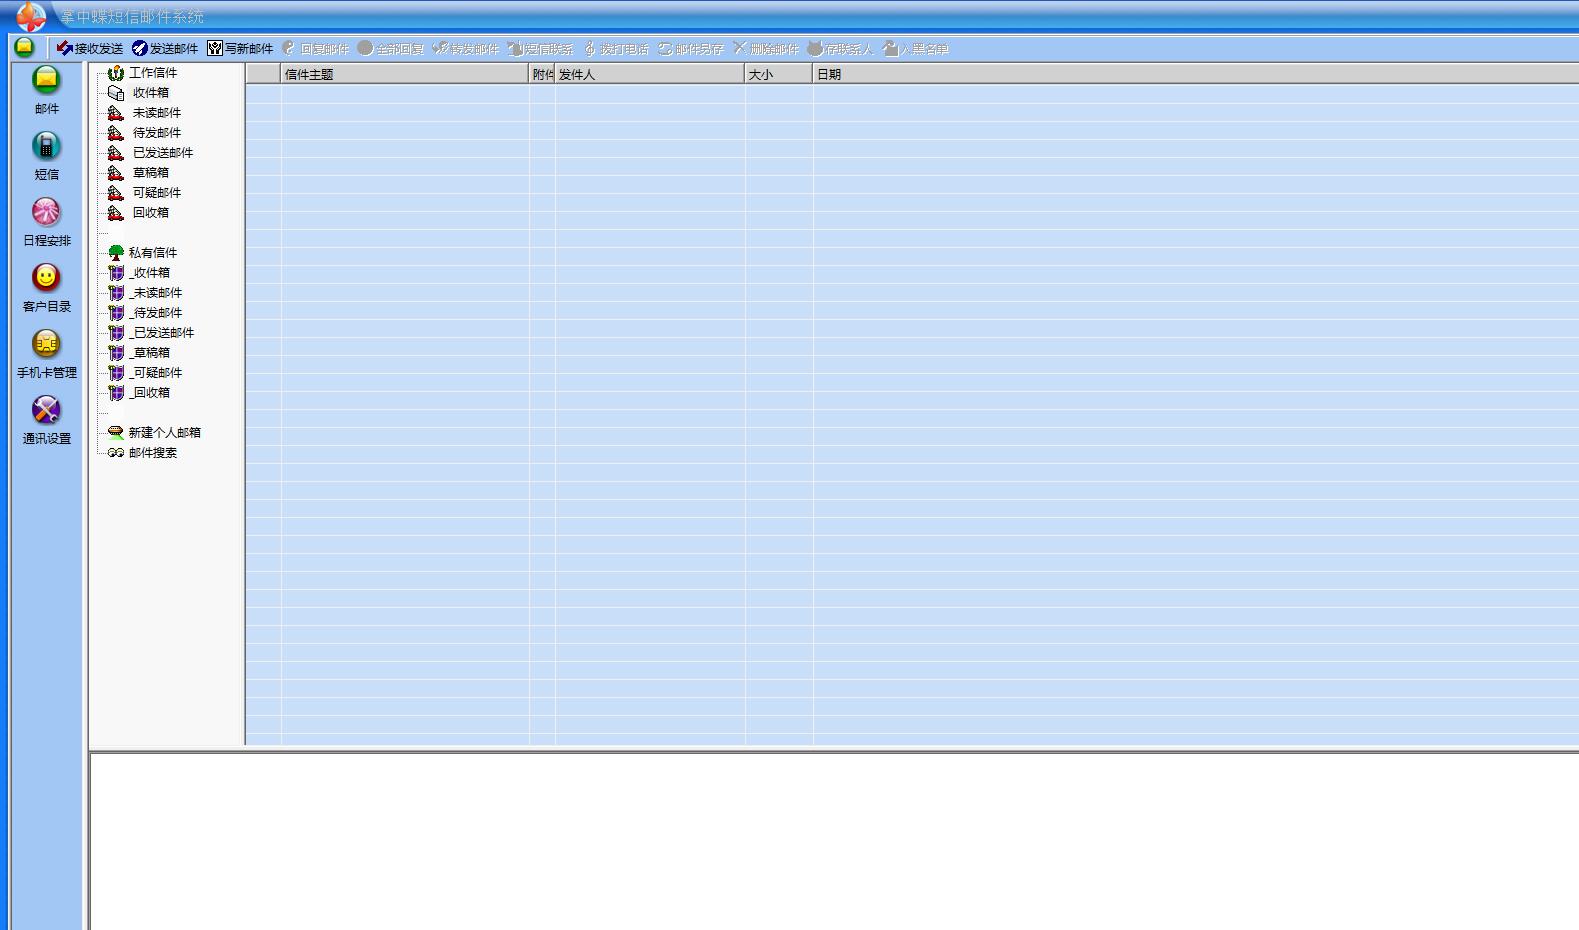The image size is (1579, 930).
Task: Sort by 信件主题 column header
Action: pos(404,74)
